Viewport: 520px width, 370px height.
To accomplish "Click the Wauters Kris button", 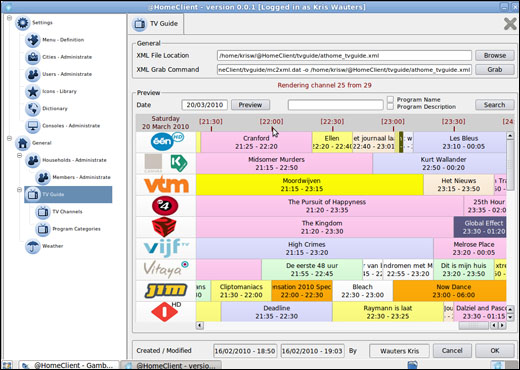I will pos(399,351).
